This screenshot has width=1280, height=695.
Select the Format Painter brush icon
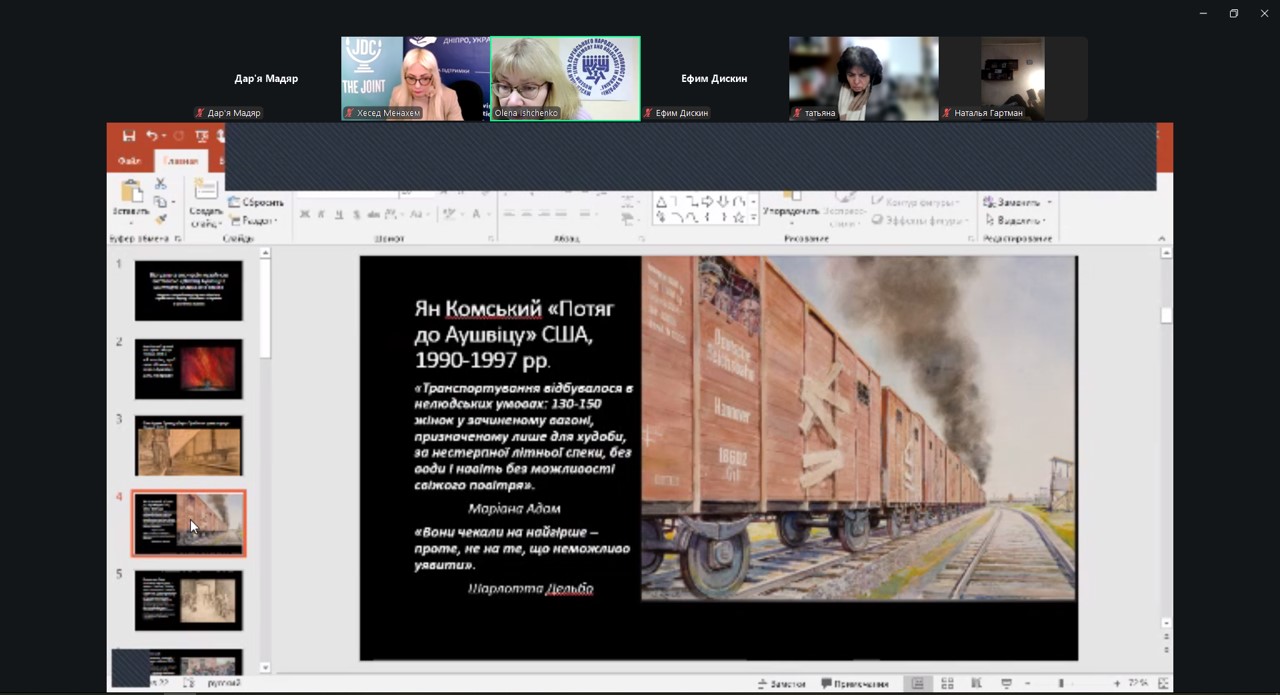coord(160,220)
